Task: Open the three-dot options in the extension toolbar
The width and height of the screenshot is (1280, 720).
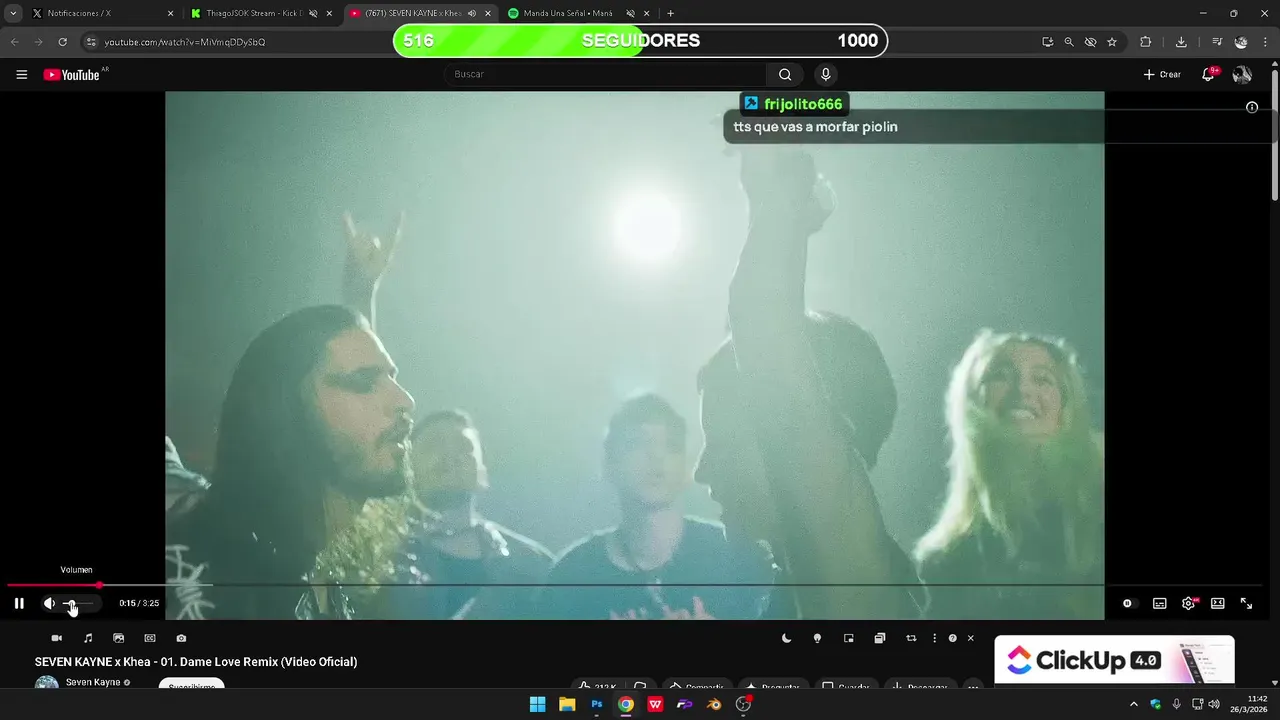Action: click(x=934, y=638)
